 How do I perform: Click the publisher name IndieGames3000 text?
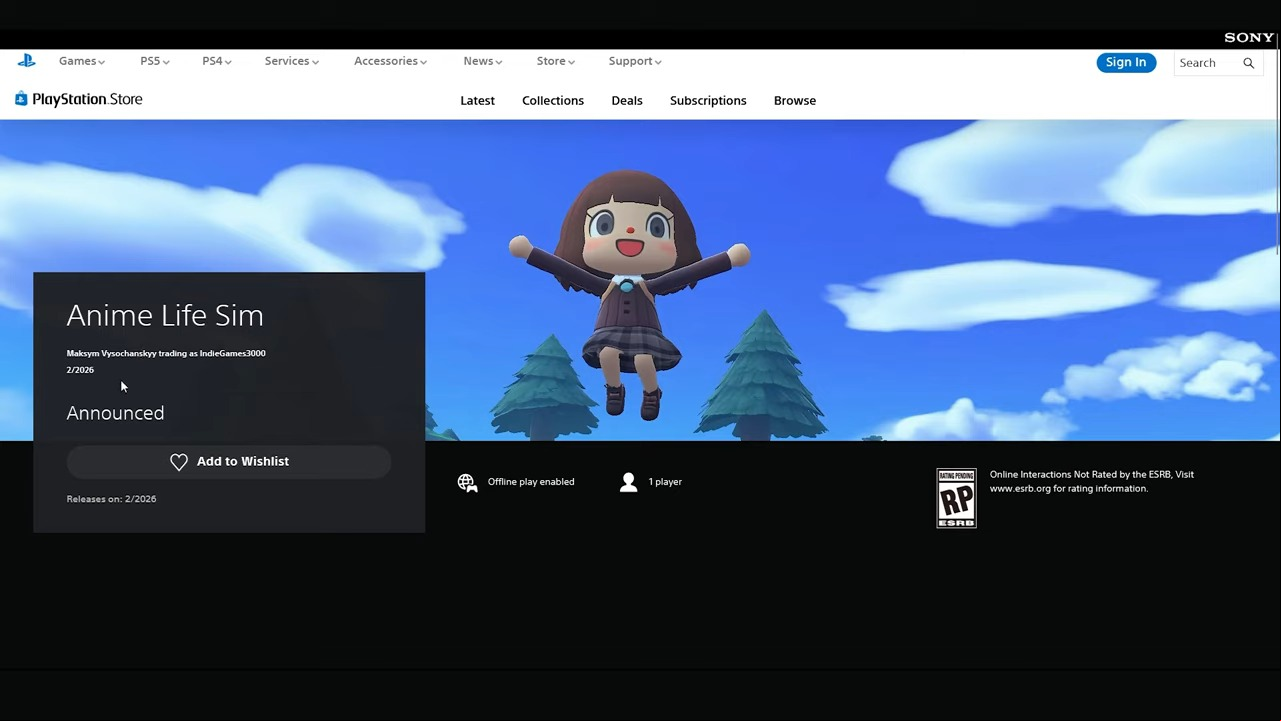pyautogui.click(x=166, y=353)
